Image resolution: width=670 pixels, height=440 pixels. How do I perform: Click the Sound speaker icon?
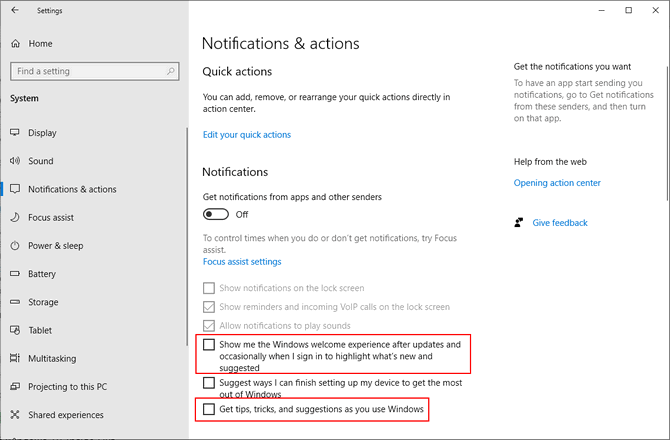15,161
